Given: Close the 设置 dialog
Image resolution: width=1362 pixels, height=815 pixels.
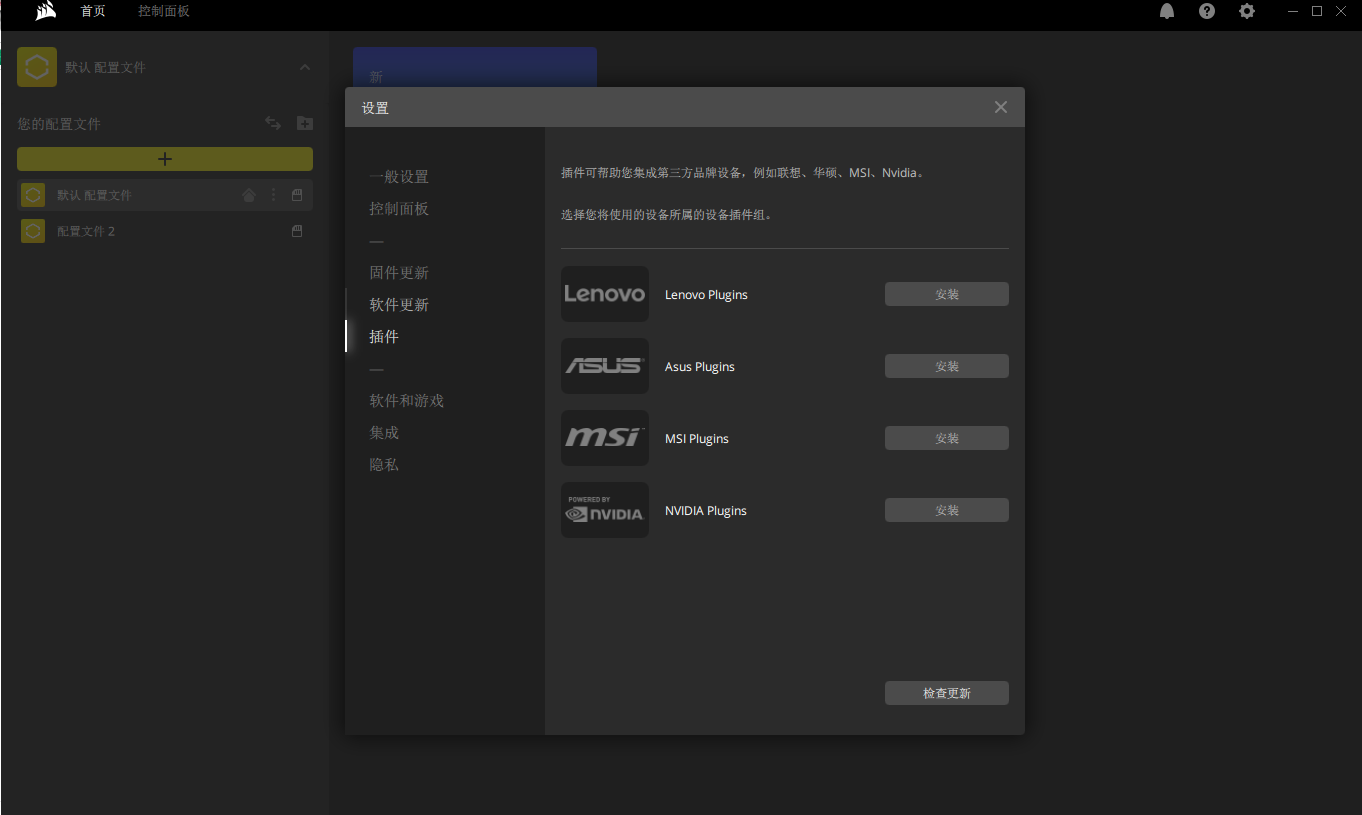Looking at the screenshot, I should (1001, 107).
